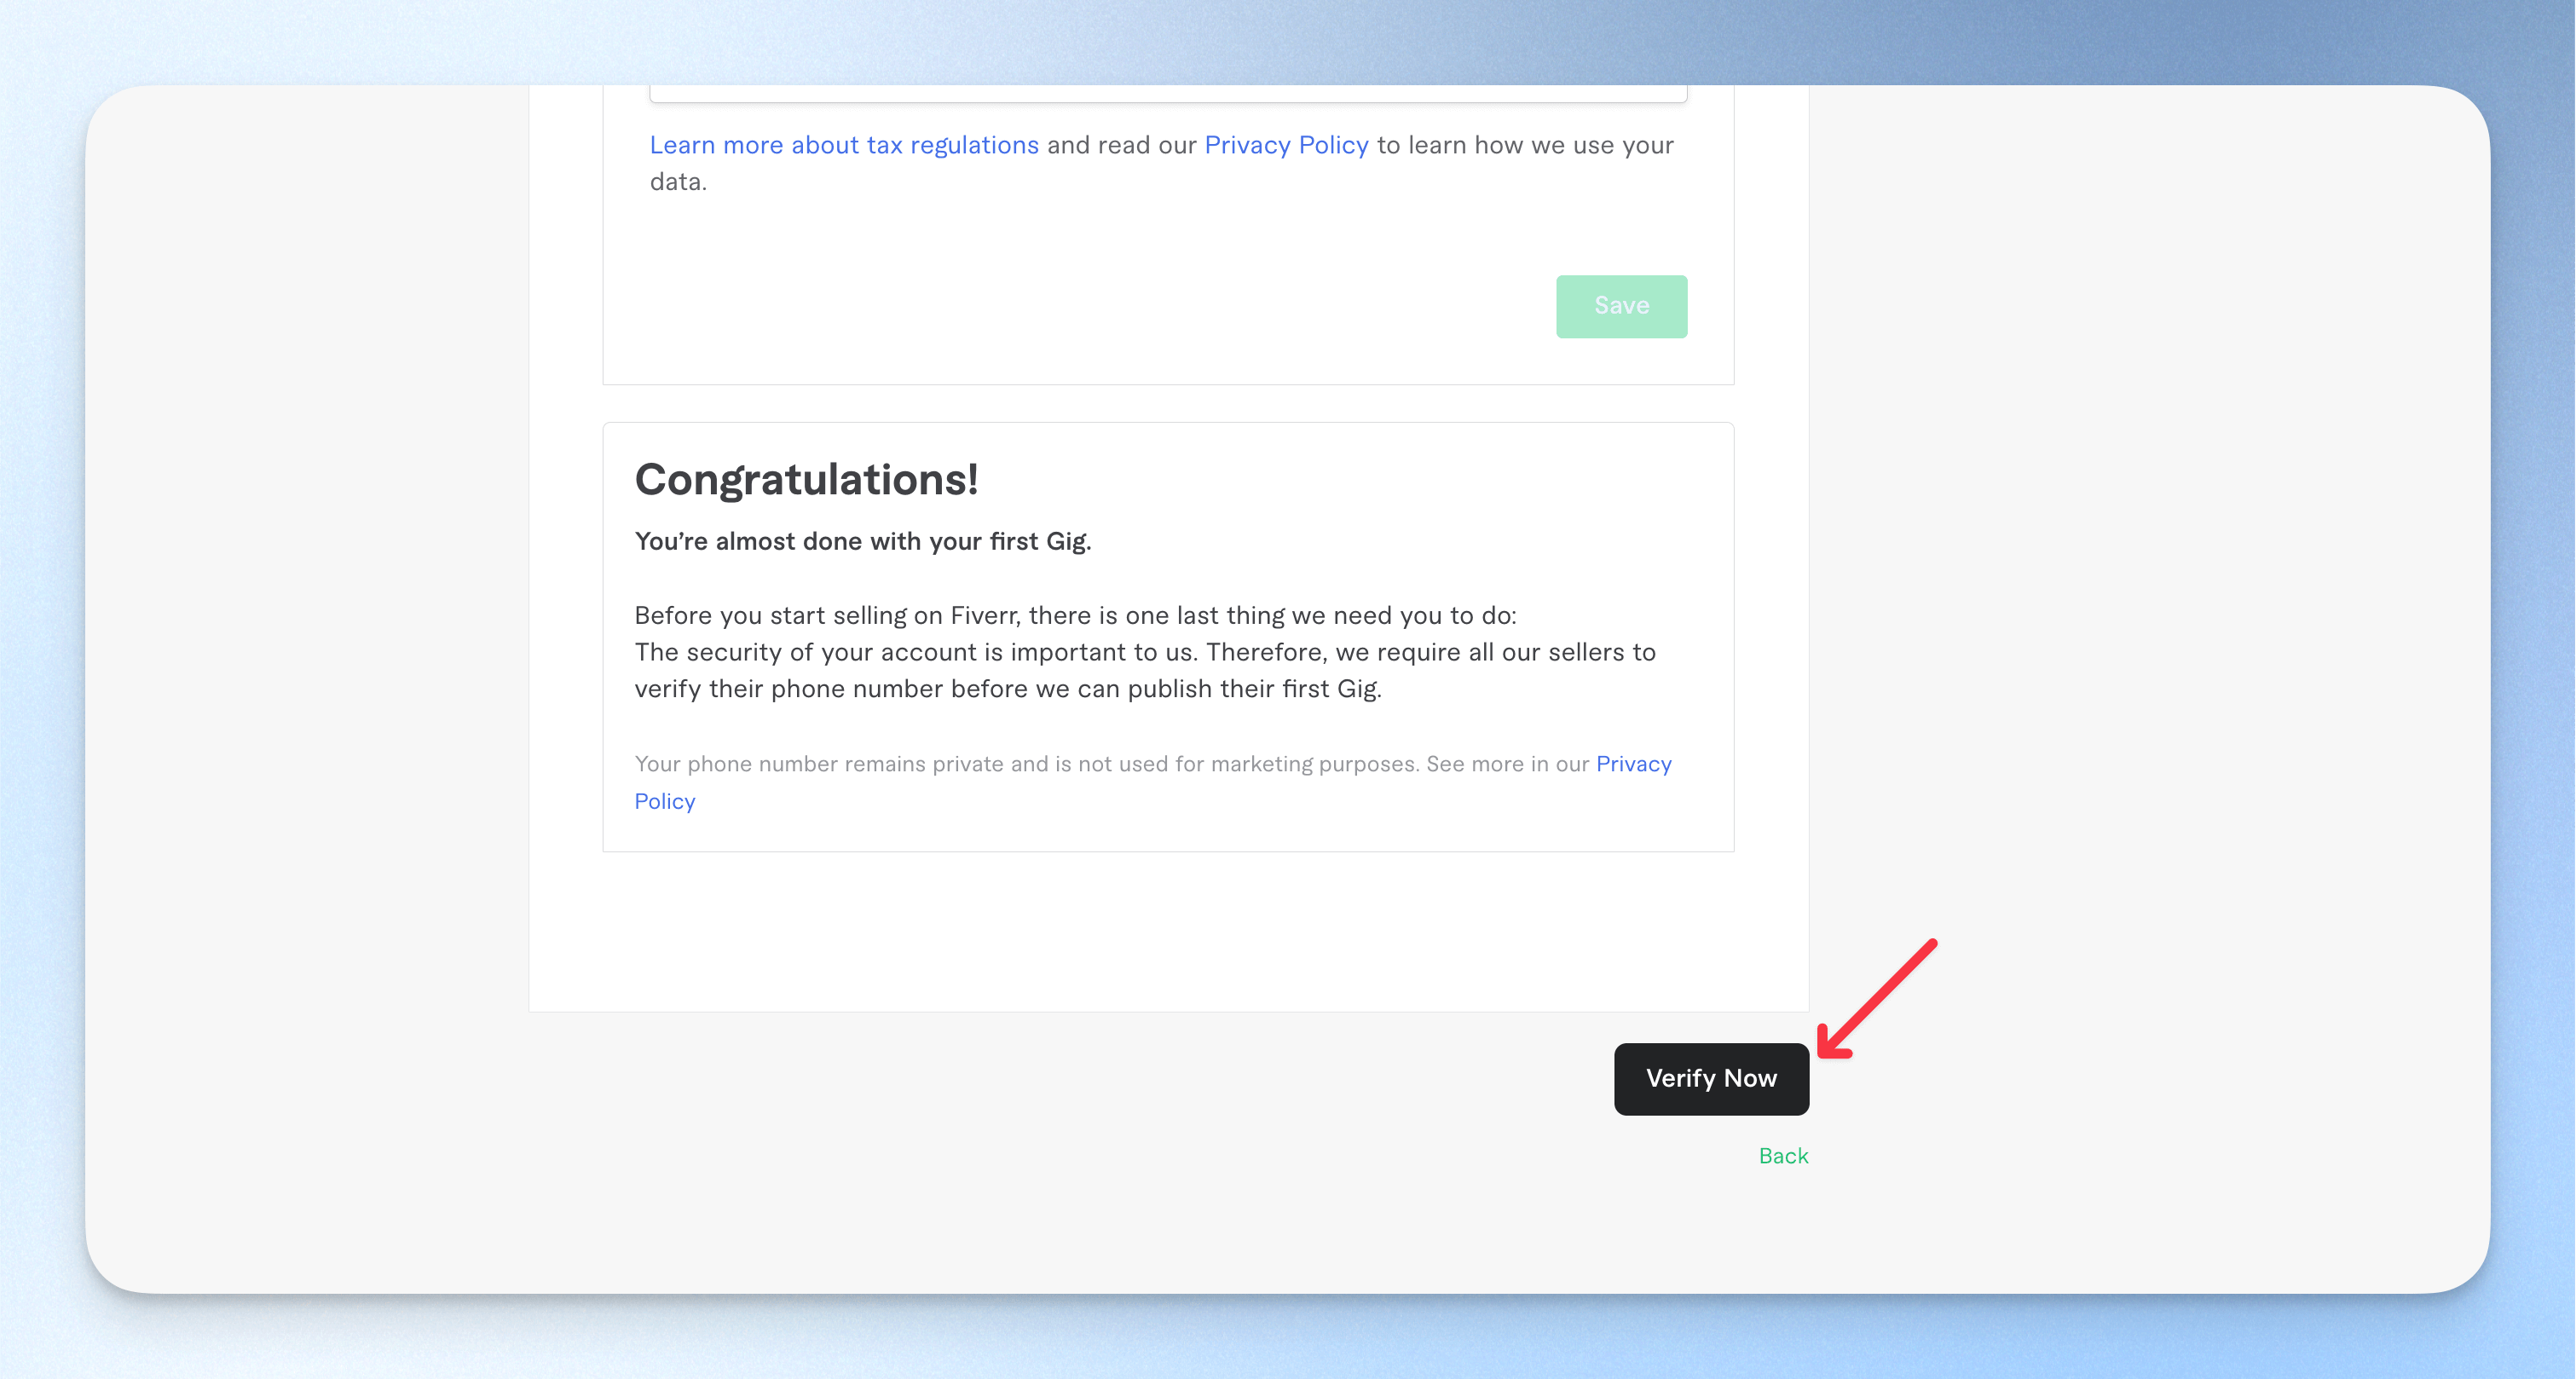Open the Learn more about tax regulations link
The image size is (2576, 1379).
844,146
